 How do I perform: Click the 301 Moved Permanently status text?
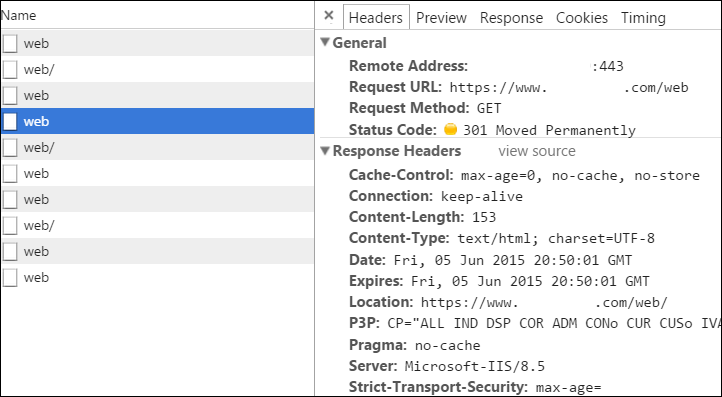[549, 130]
